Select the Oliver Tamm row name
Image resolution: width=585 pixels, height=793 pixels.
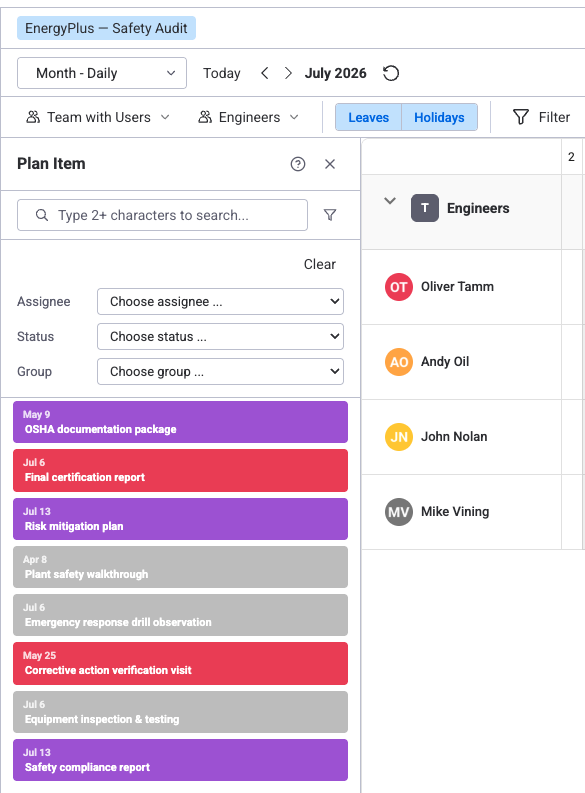(457, 287)
